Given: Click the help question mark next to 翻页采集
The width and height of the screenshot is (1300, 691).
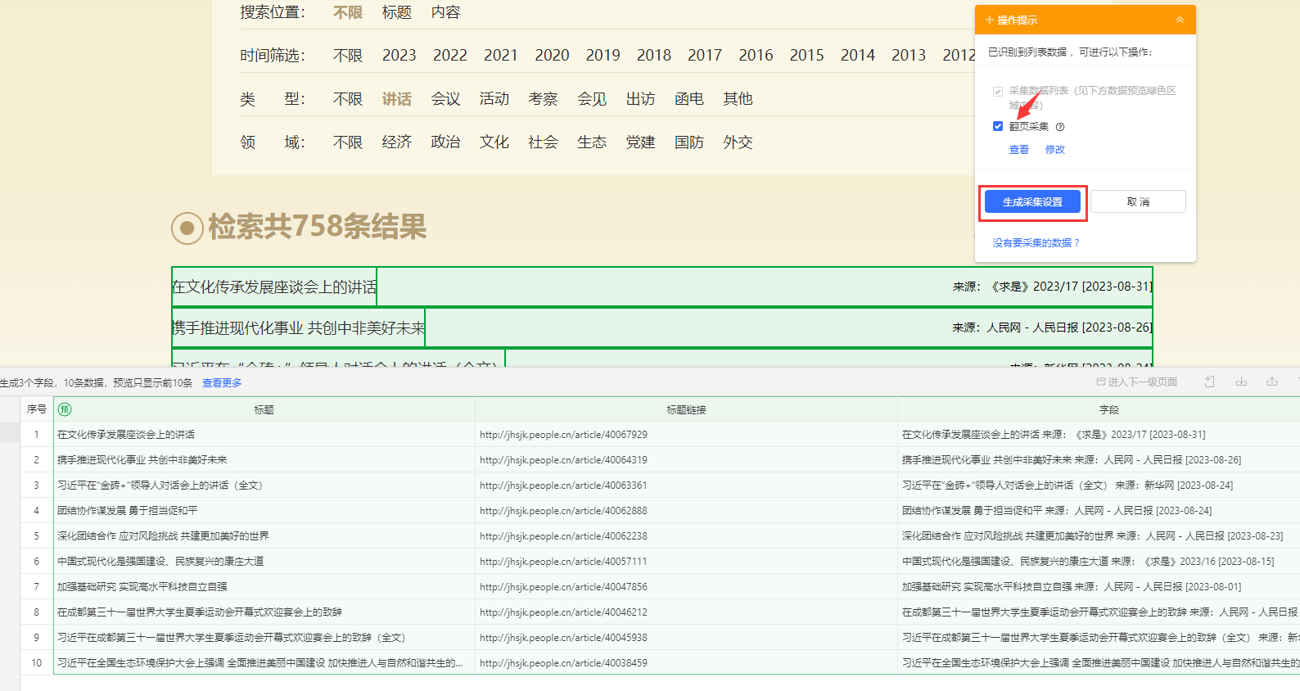Looking at the screenshot, I should coord(1060,127).
